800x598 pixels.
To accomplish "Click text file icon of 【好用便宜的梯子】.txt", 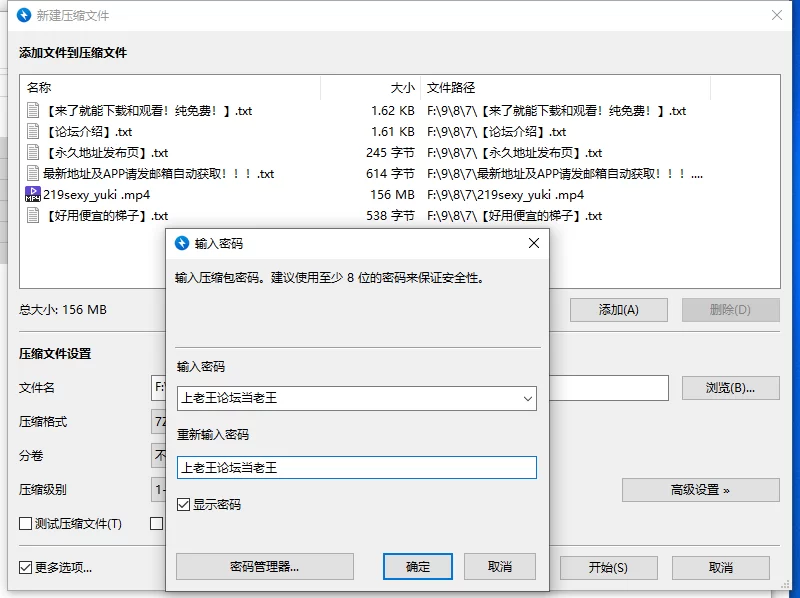I will coord(33,215).
